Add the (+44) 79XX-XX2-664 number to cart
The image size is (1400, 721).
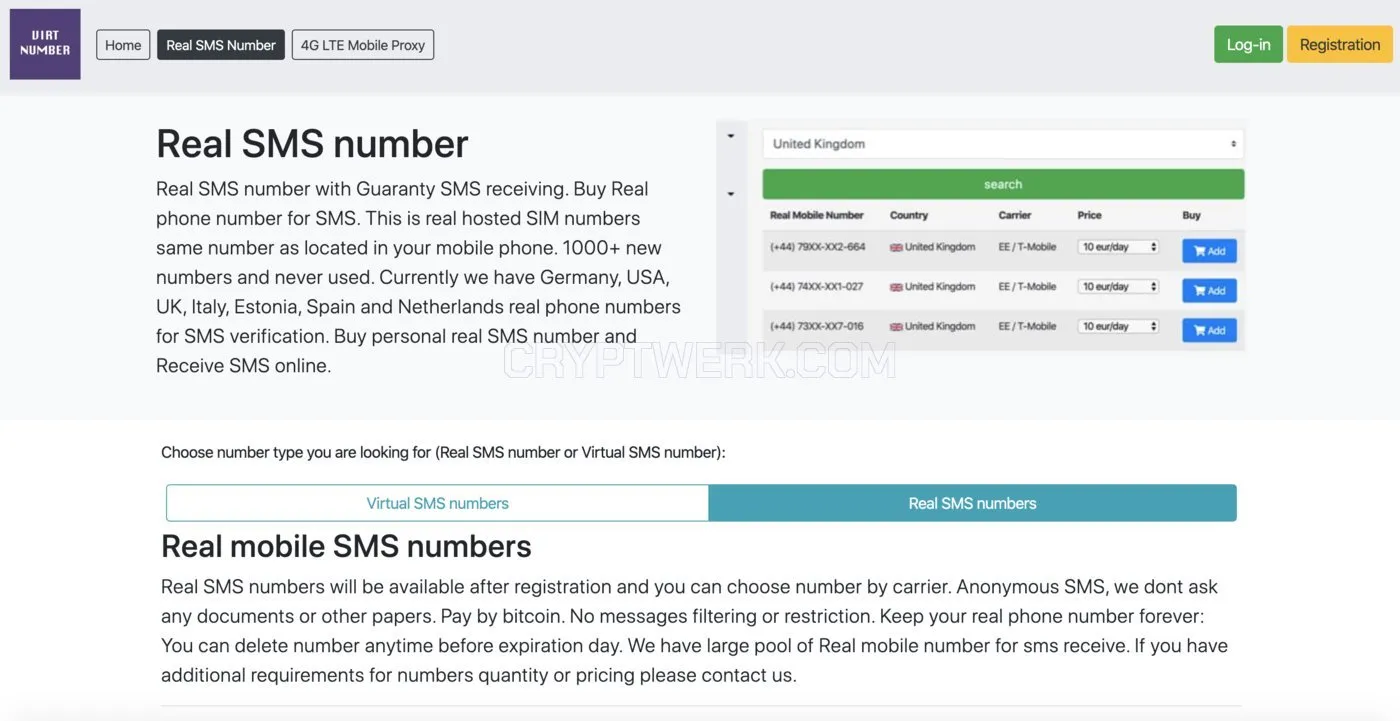pos(1209,251)
